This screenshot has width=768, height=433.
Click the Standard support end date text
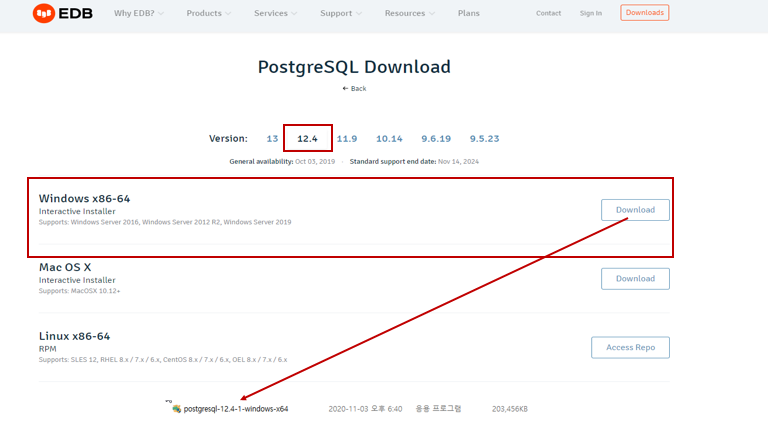point(414,162)
